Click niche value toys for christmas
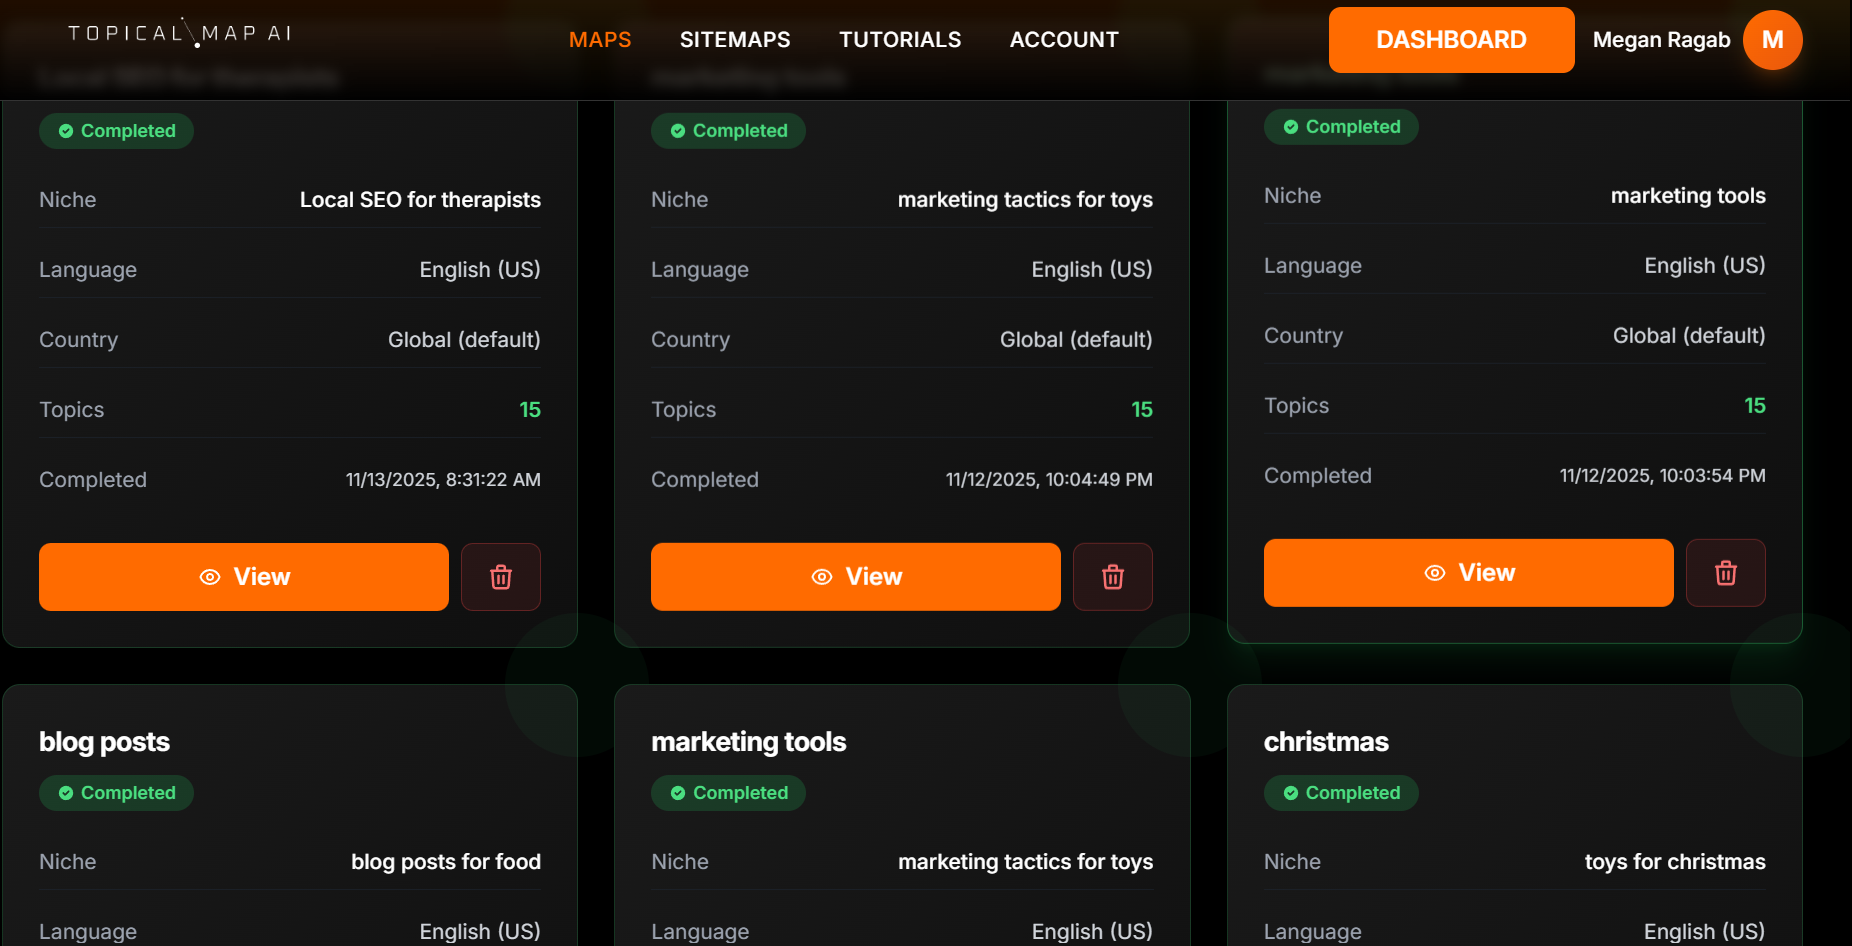This screenshot has width=1852, height=946. 1675,862
